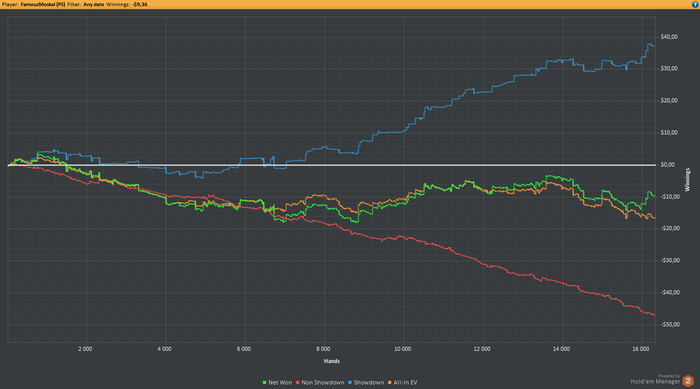
Task: Click the $10,00 y-axis label
Action: 669,133
